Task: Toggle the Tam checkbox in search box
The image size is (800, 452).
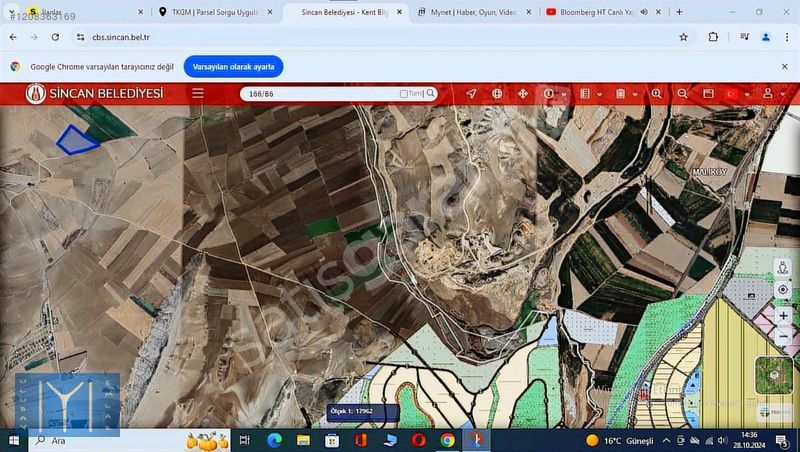Action: tap(404, 94)
